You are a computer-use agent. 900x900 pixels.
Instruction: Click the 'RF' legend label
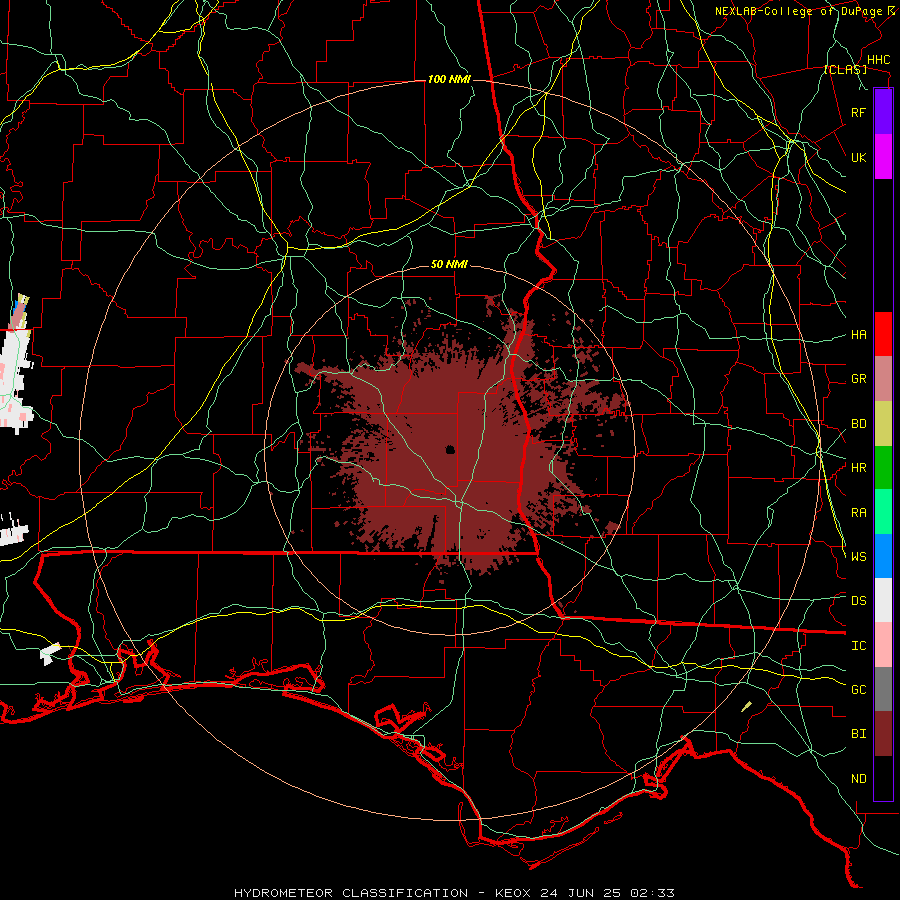[x=858, y=112]
